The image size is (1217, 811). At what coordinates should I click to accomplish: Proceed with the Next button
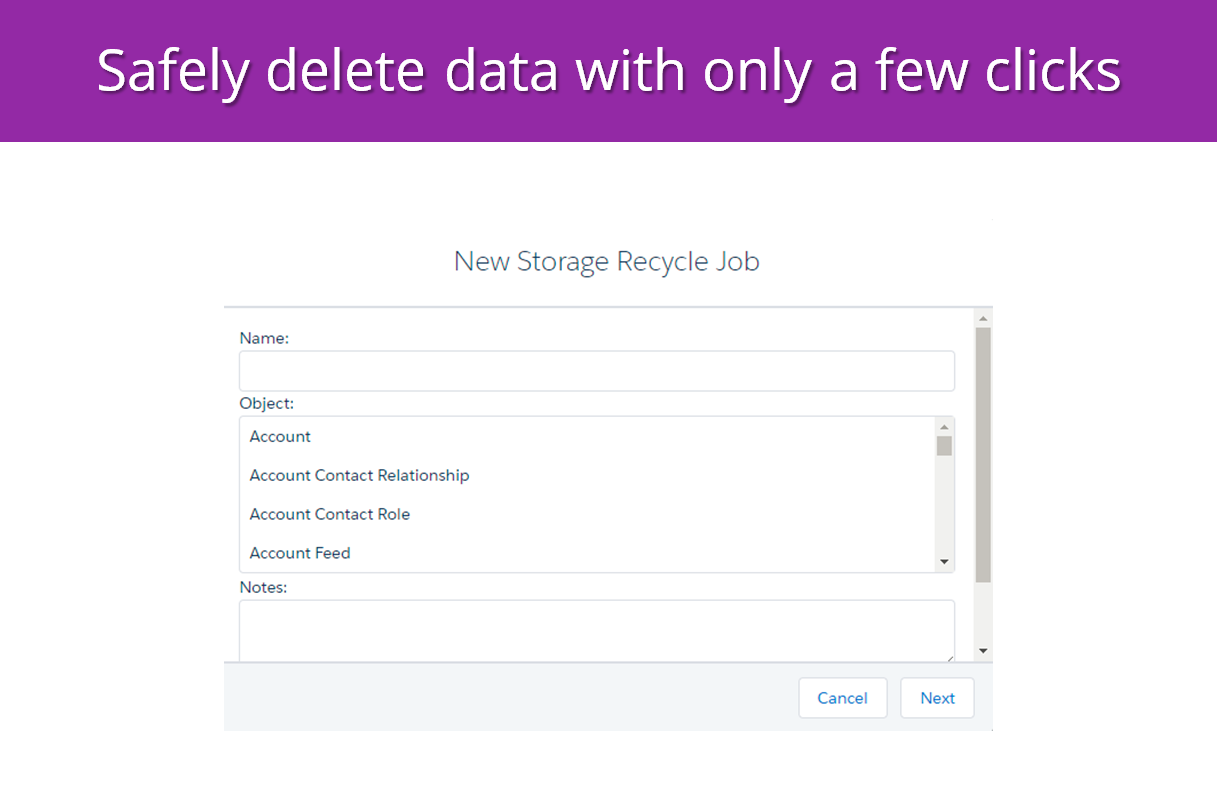pyautogui.click(x=937, y=698)
